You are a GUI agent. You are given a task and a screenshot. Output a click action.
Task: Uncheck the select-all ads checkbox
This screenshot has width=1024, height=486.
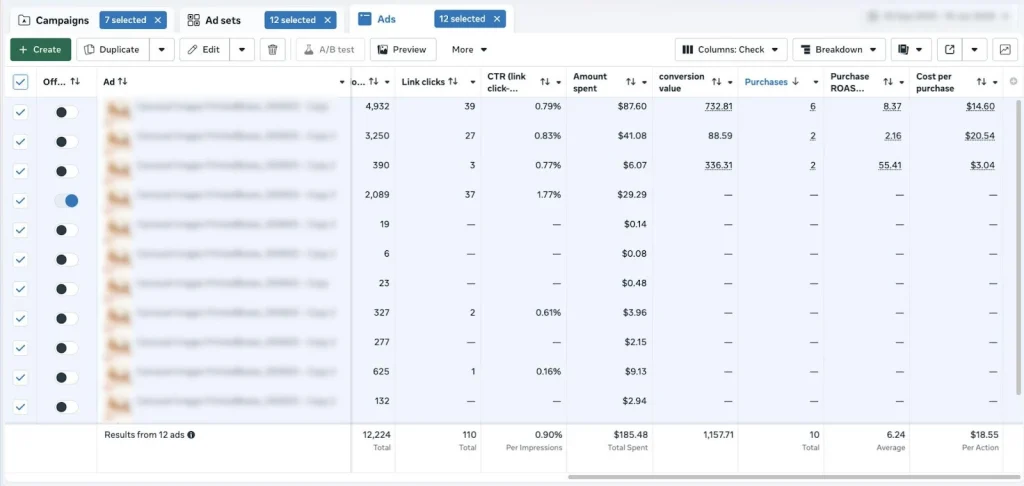(x=20, y=82)
